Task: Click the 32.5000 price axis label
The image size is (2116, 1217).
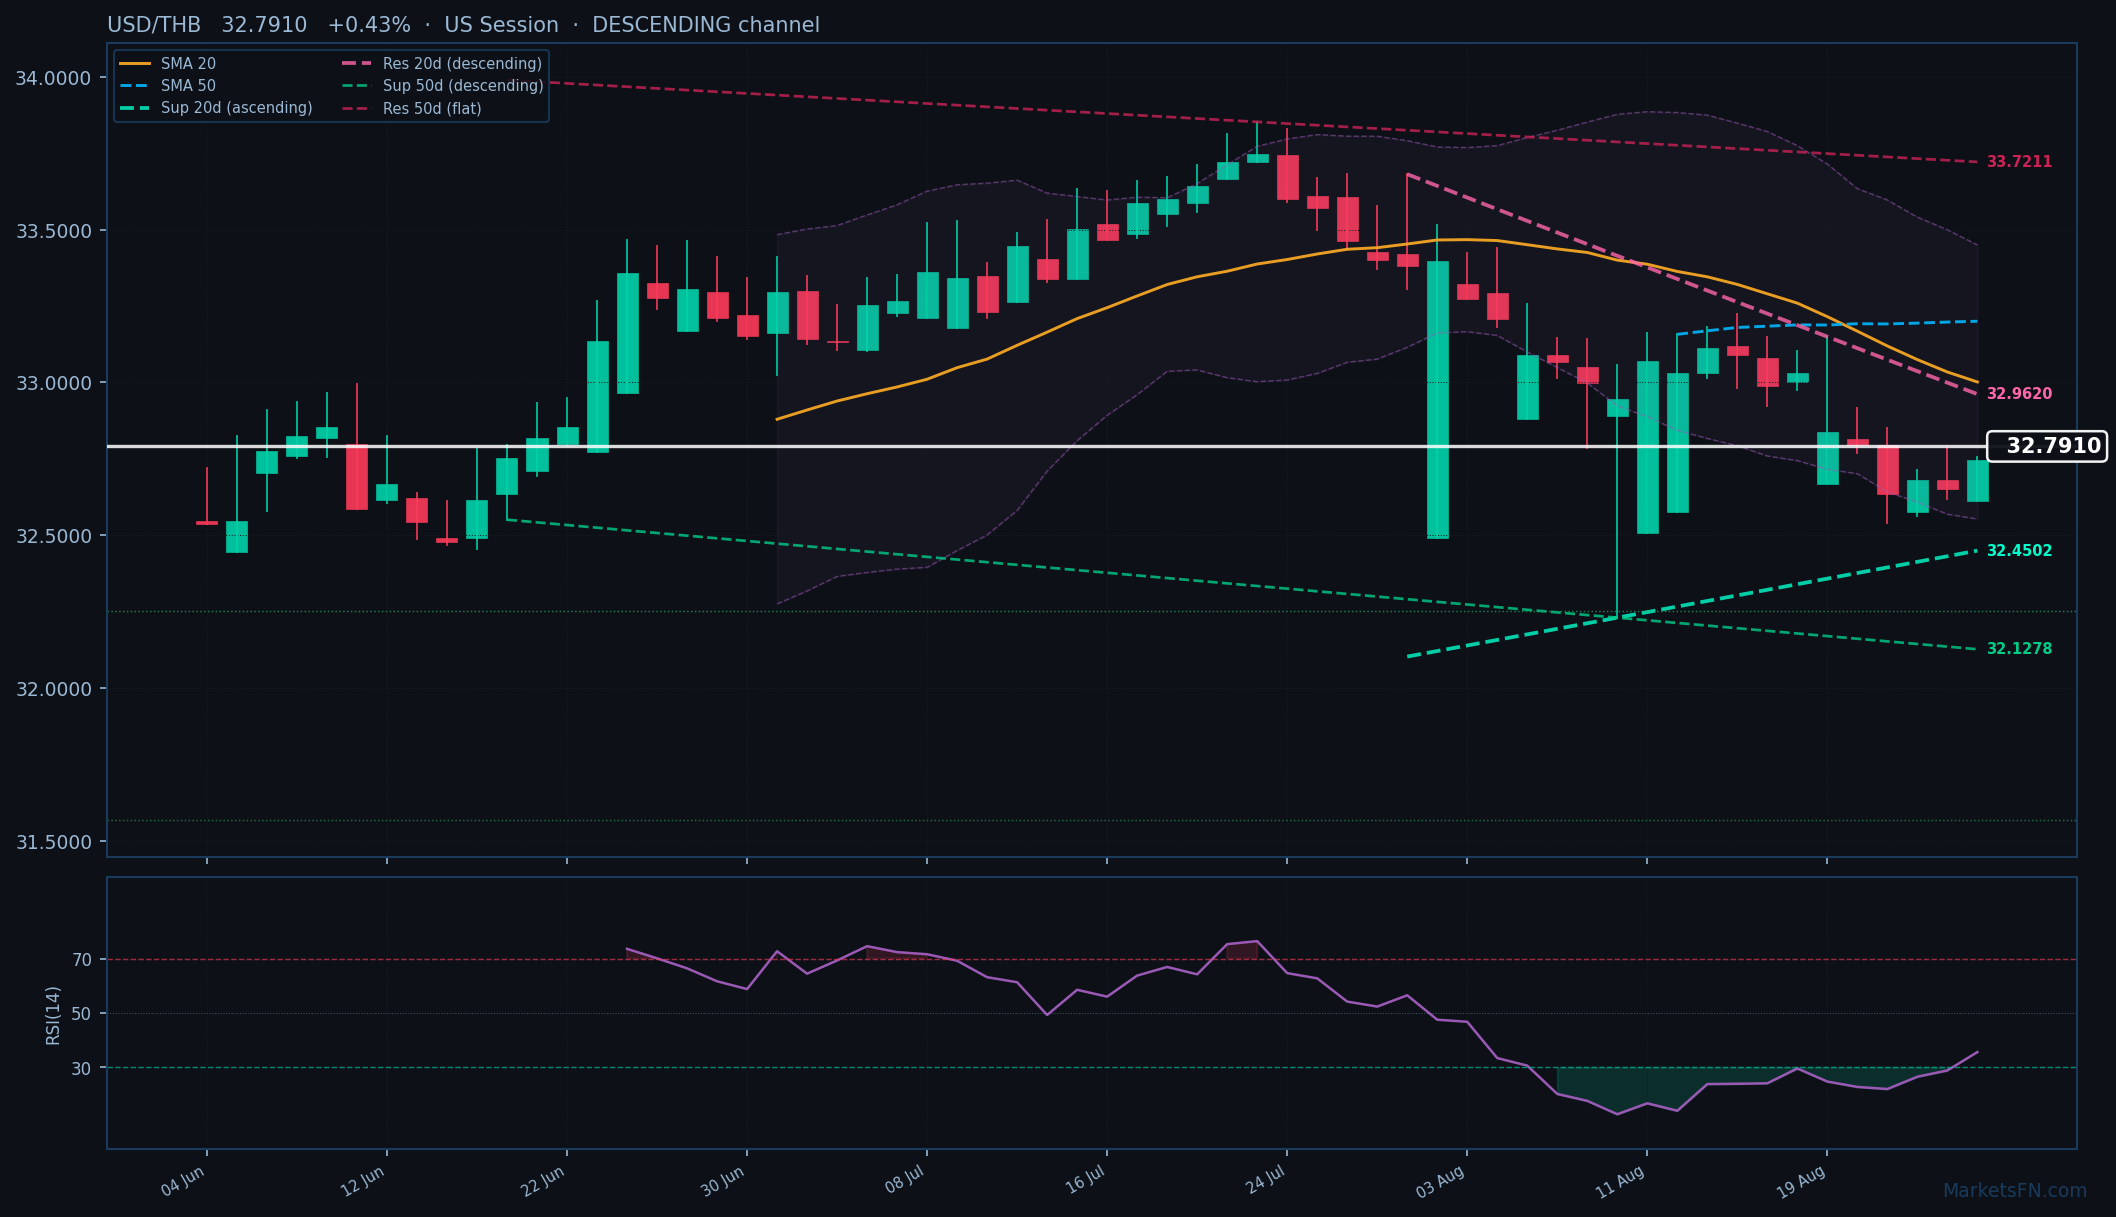Action: click(53, 536)
